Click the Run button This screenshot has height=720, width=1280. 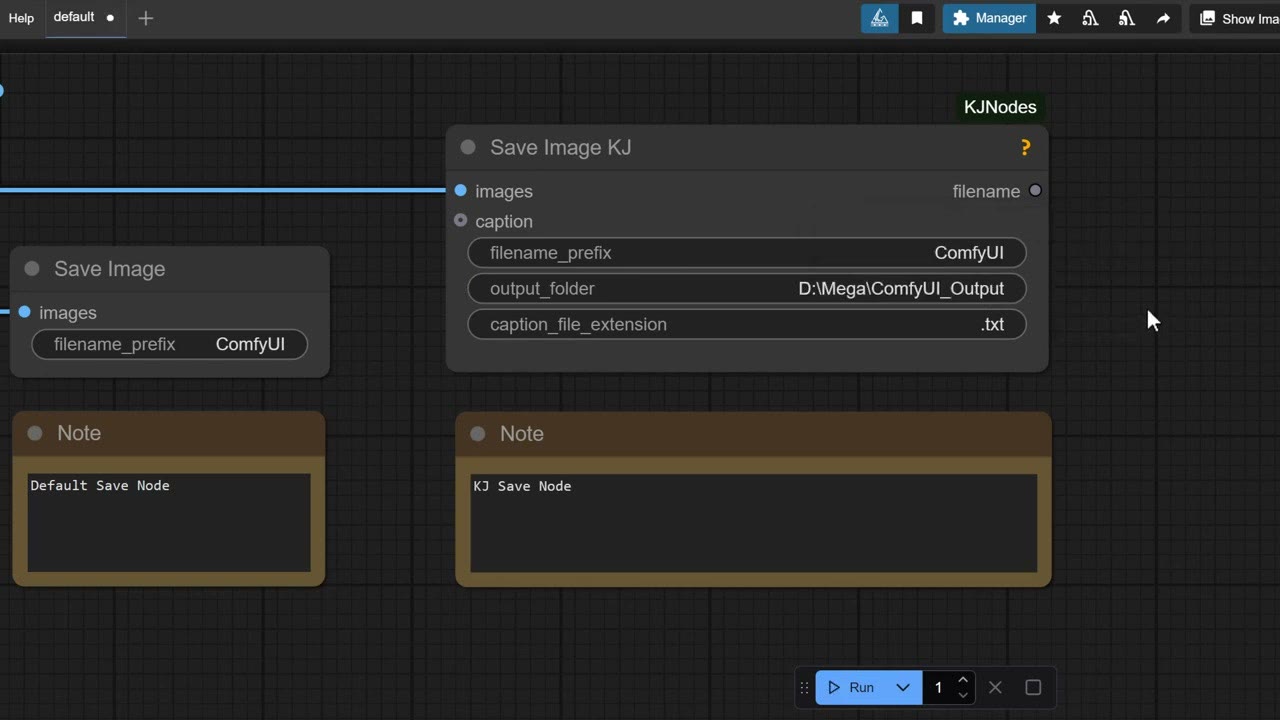pyautogui.click(x=851, y=687)
